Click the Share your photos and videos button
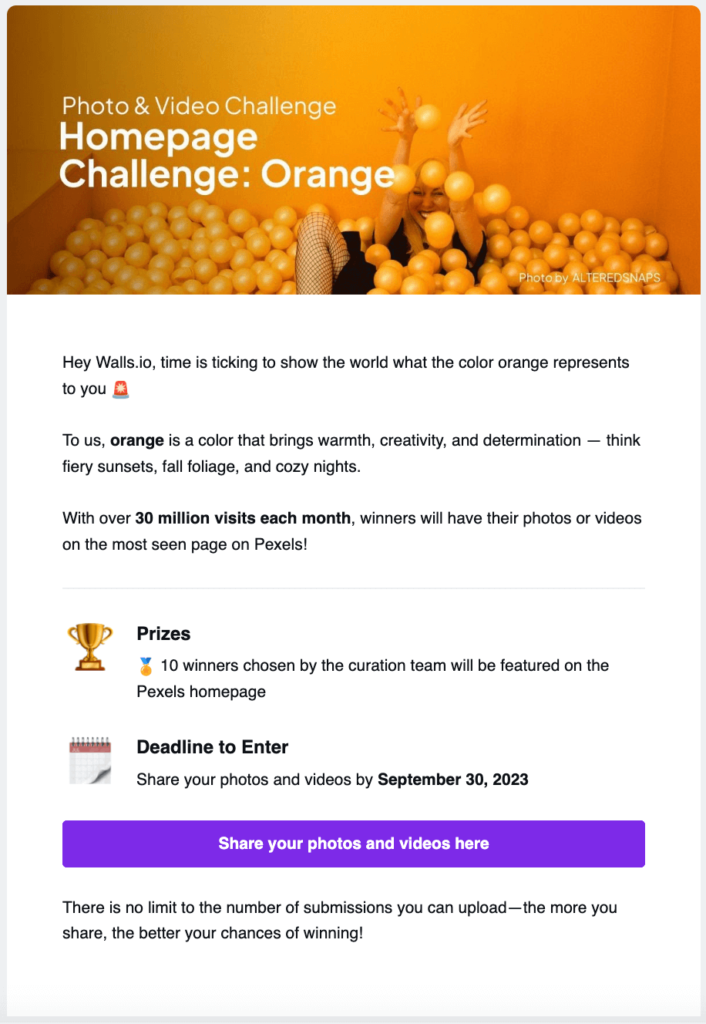Viewport: 706px width, 1024px height. [x=353, y=843]
